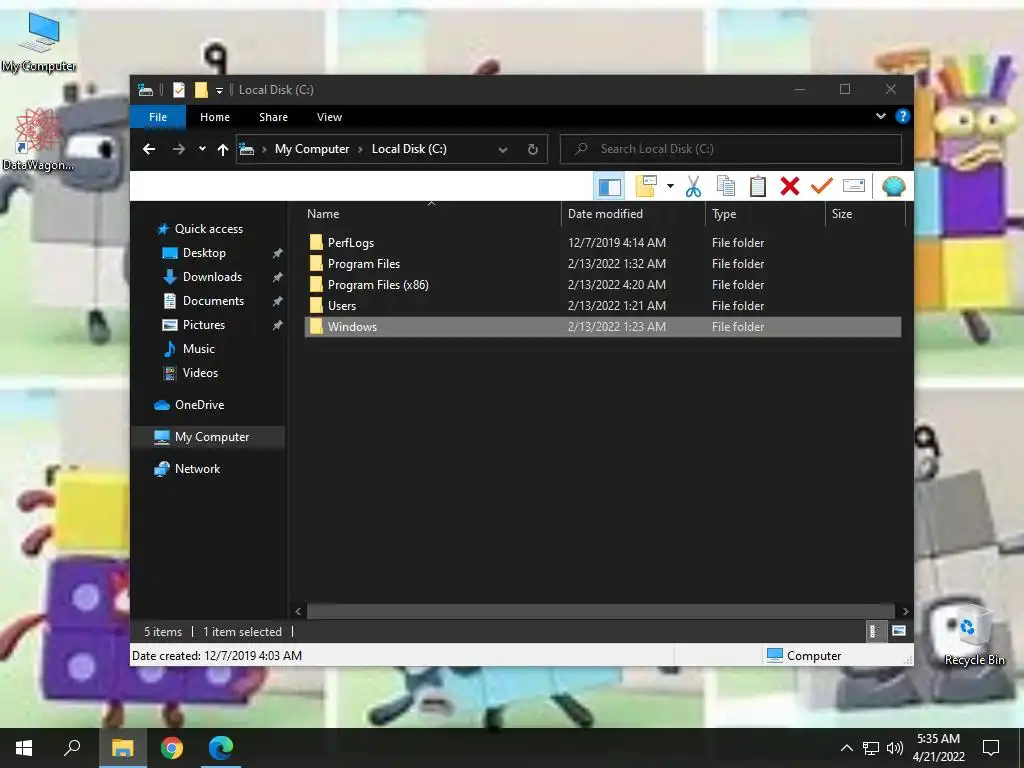Viewport: 1024px width, 768px height.
Task: Click the taskbar Search magnifier icon
Action: tap(72, 748)
